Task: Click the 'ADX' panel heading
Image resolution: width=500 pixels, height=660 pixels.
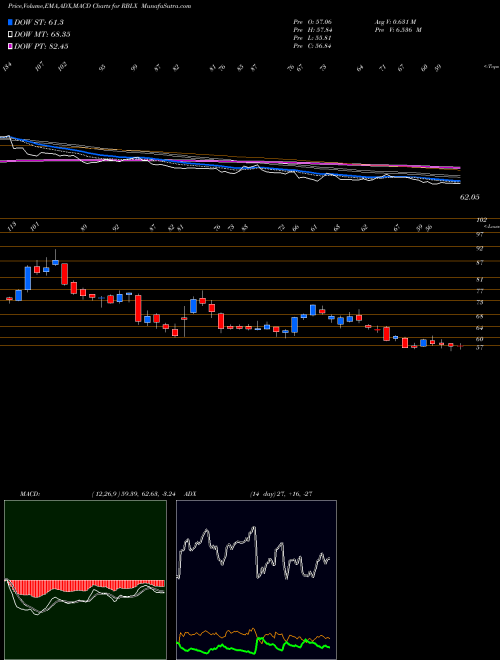Action: pos(190,494)
